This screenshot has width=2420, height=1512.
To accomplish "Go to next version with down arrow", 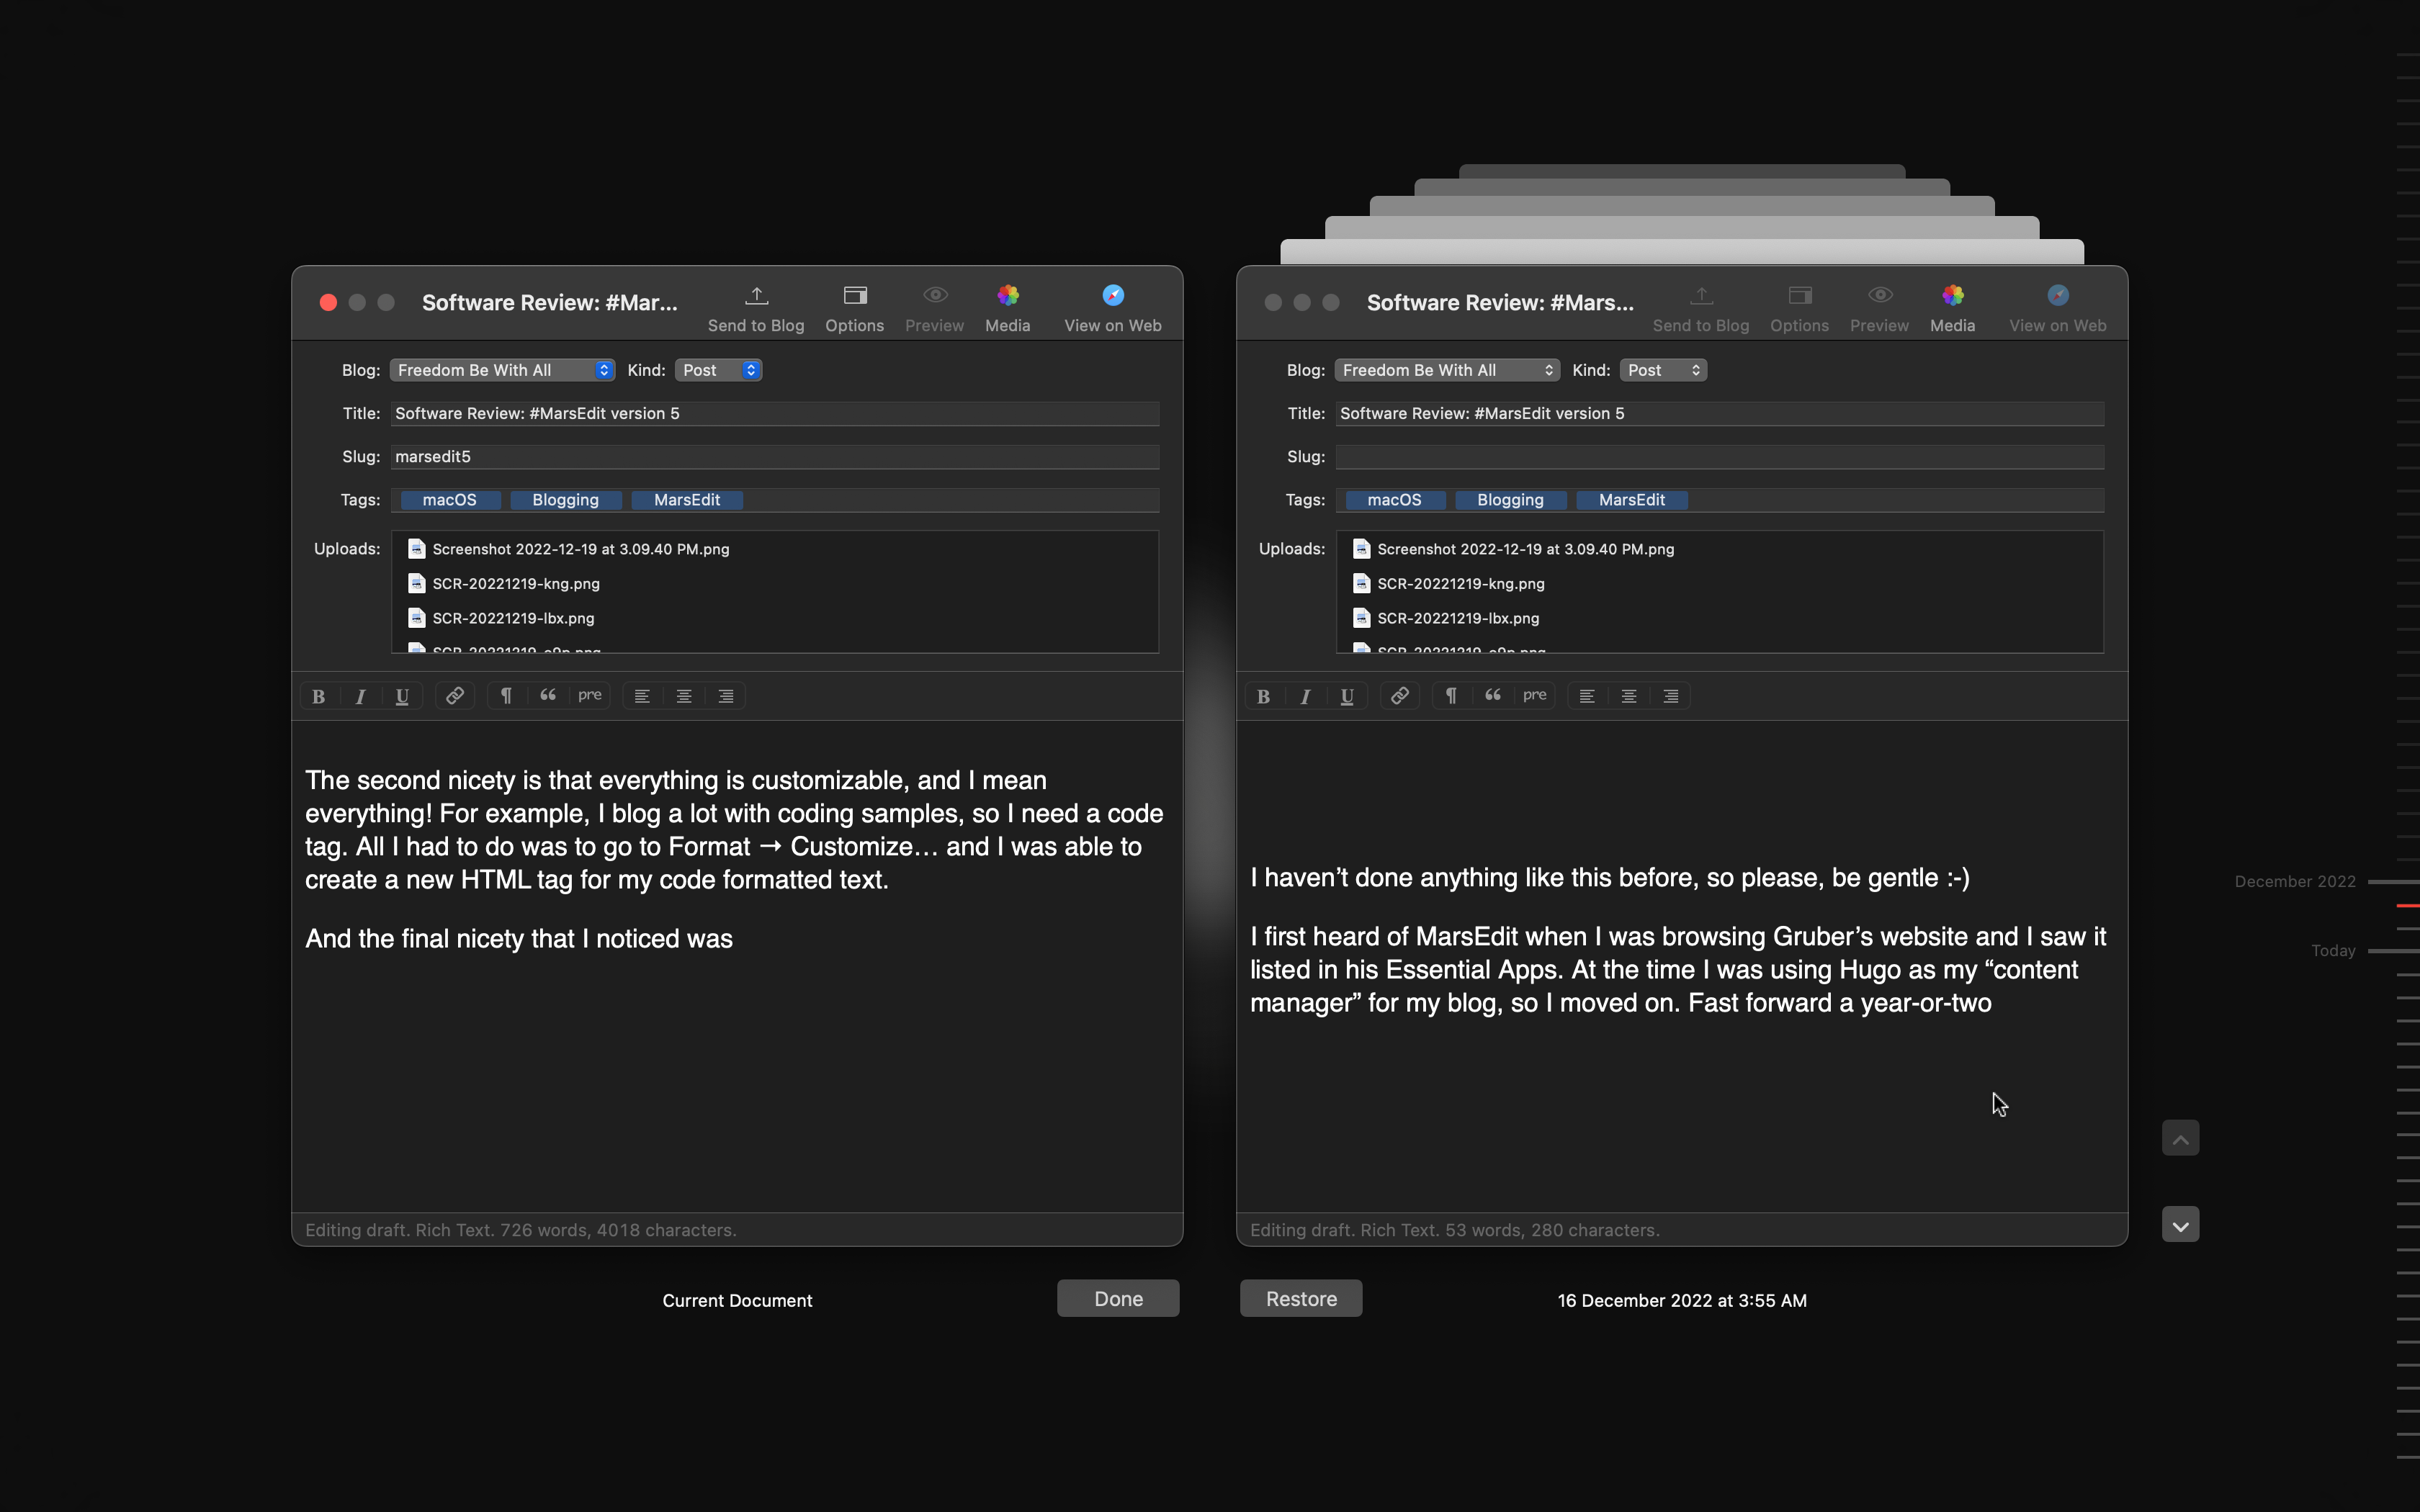I will click(2180, 1225).
